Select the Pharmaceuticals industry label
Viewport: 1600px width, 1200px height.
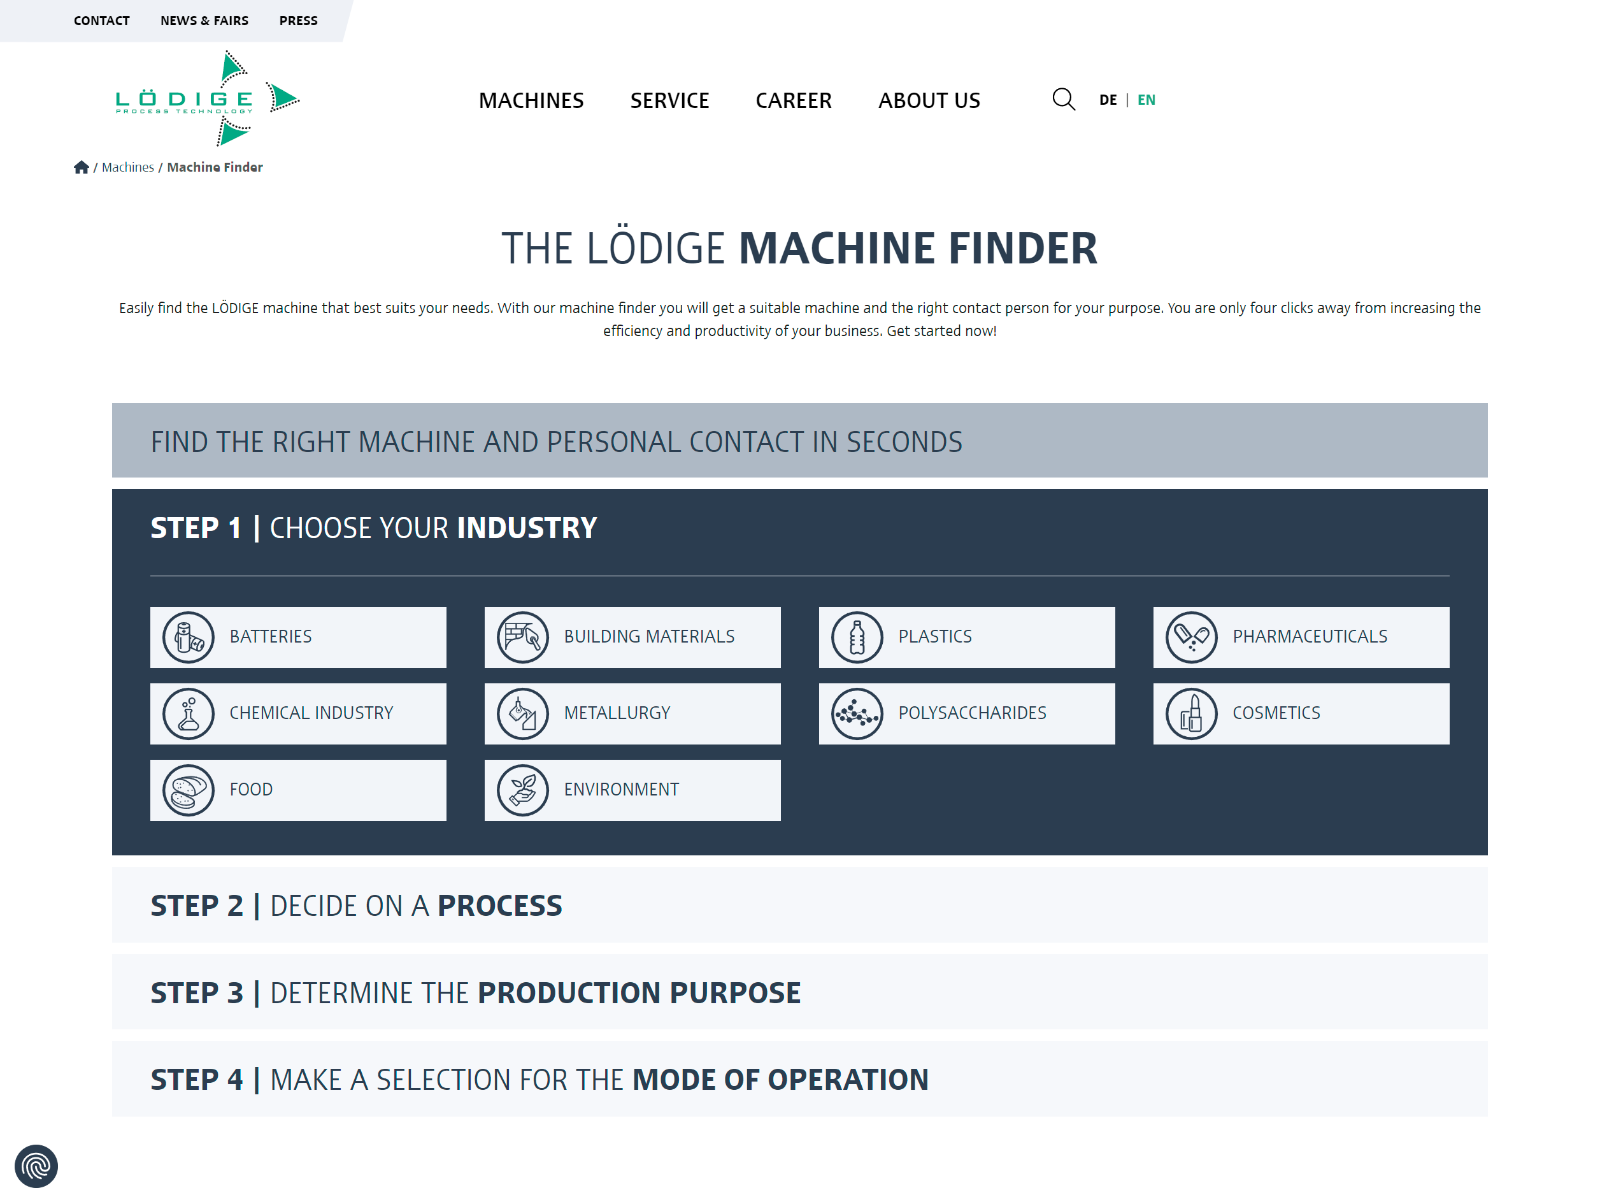click(x=1310, y=637)
